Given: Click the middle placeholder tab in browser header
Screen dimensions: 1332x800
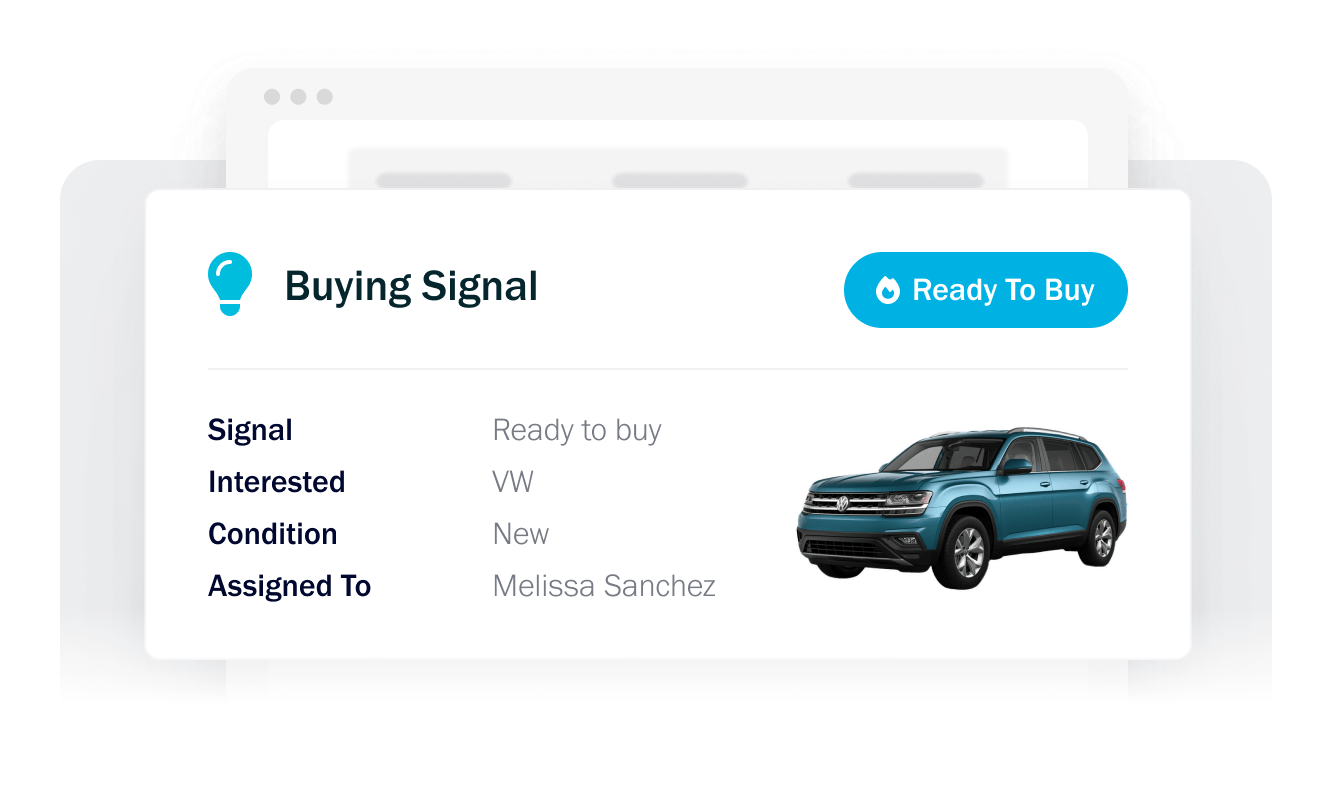Looking at the screenshot, I should (x=679, y=178).
